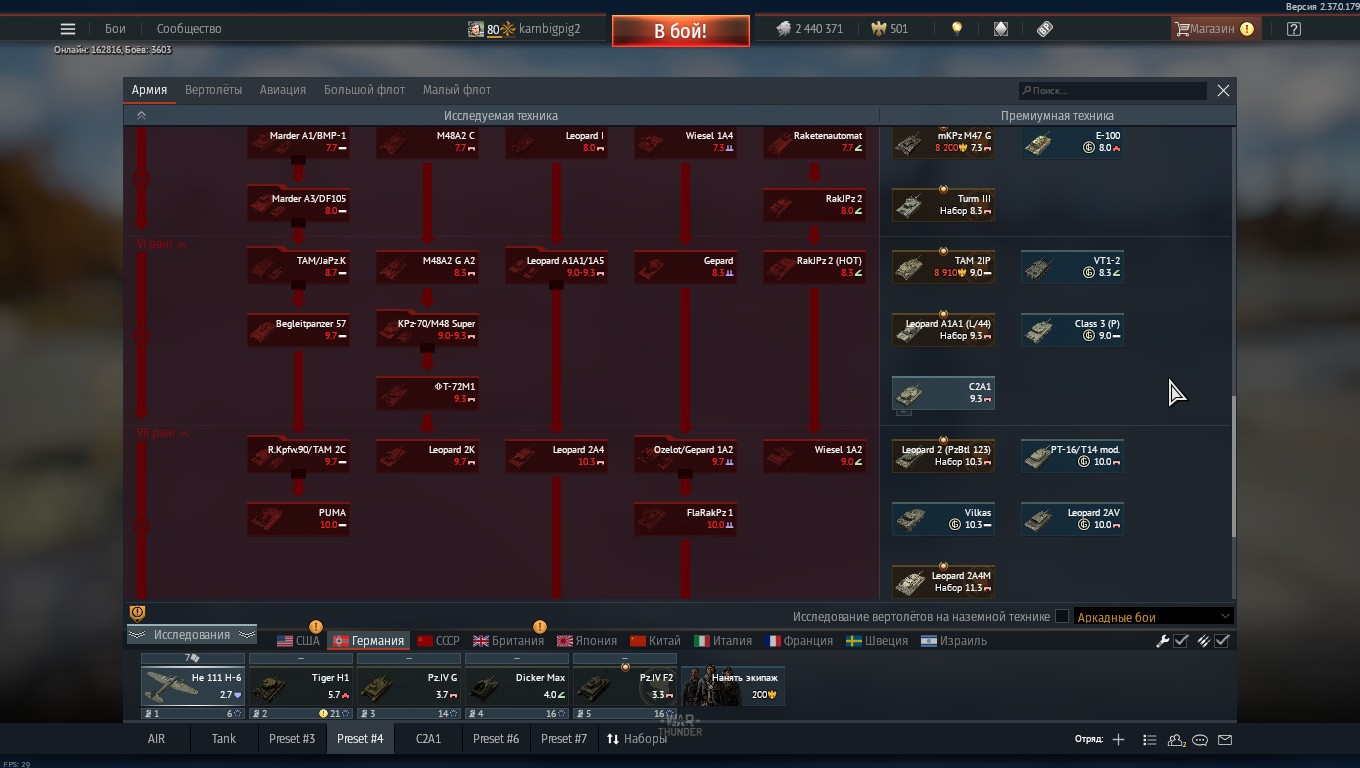The image size is (1360, 768).
Task: Select the KPz-70/M48 Super group card
Action: pos(427,330)
